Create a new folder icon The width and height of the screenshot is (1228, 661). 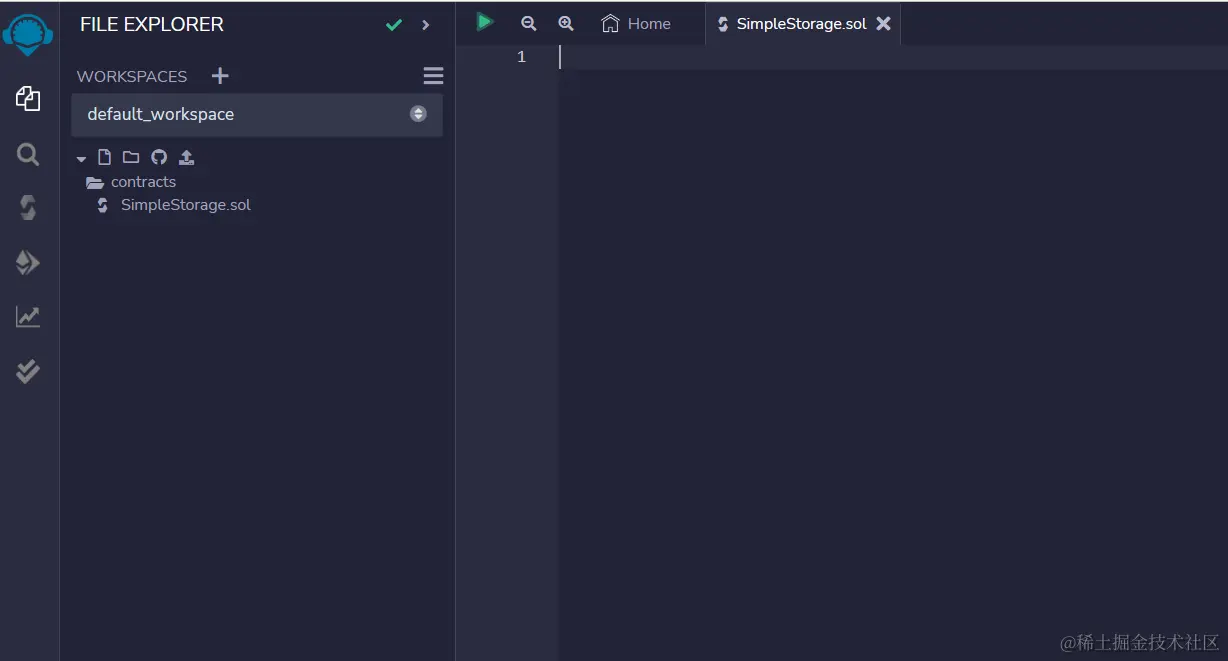click(131, 157)
